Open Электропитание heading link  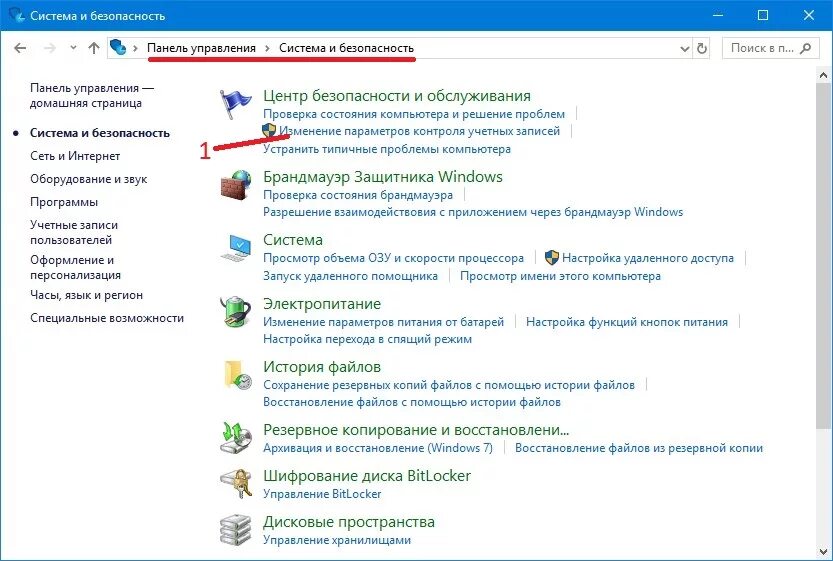(322, 303)
